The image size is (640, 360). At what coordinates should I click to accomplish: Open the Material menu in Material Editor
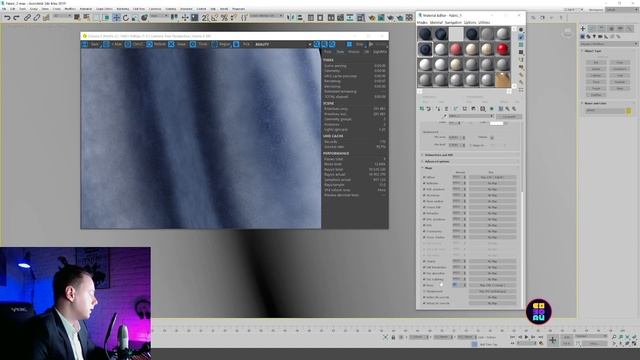(x=436, y=22)
